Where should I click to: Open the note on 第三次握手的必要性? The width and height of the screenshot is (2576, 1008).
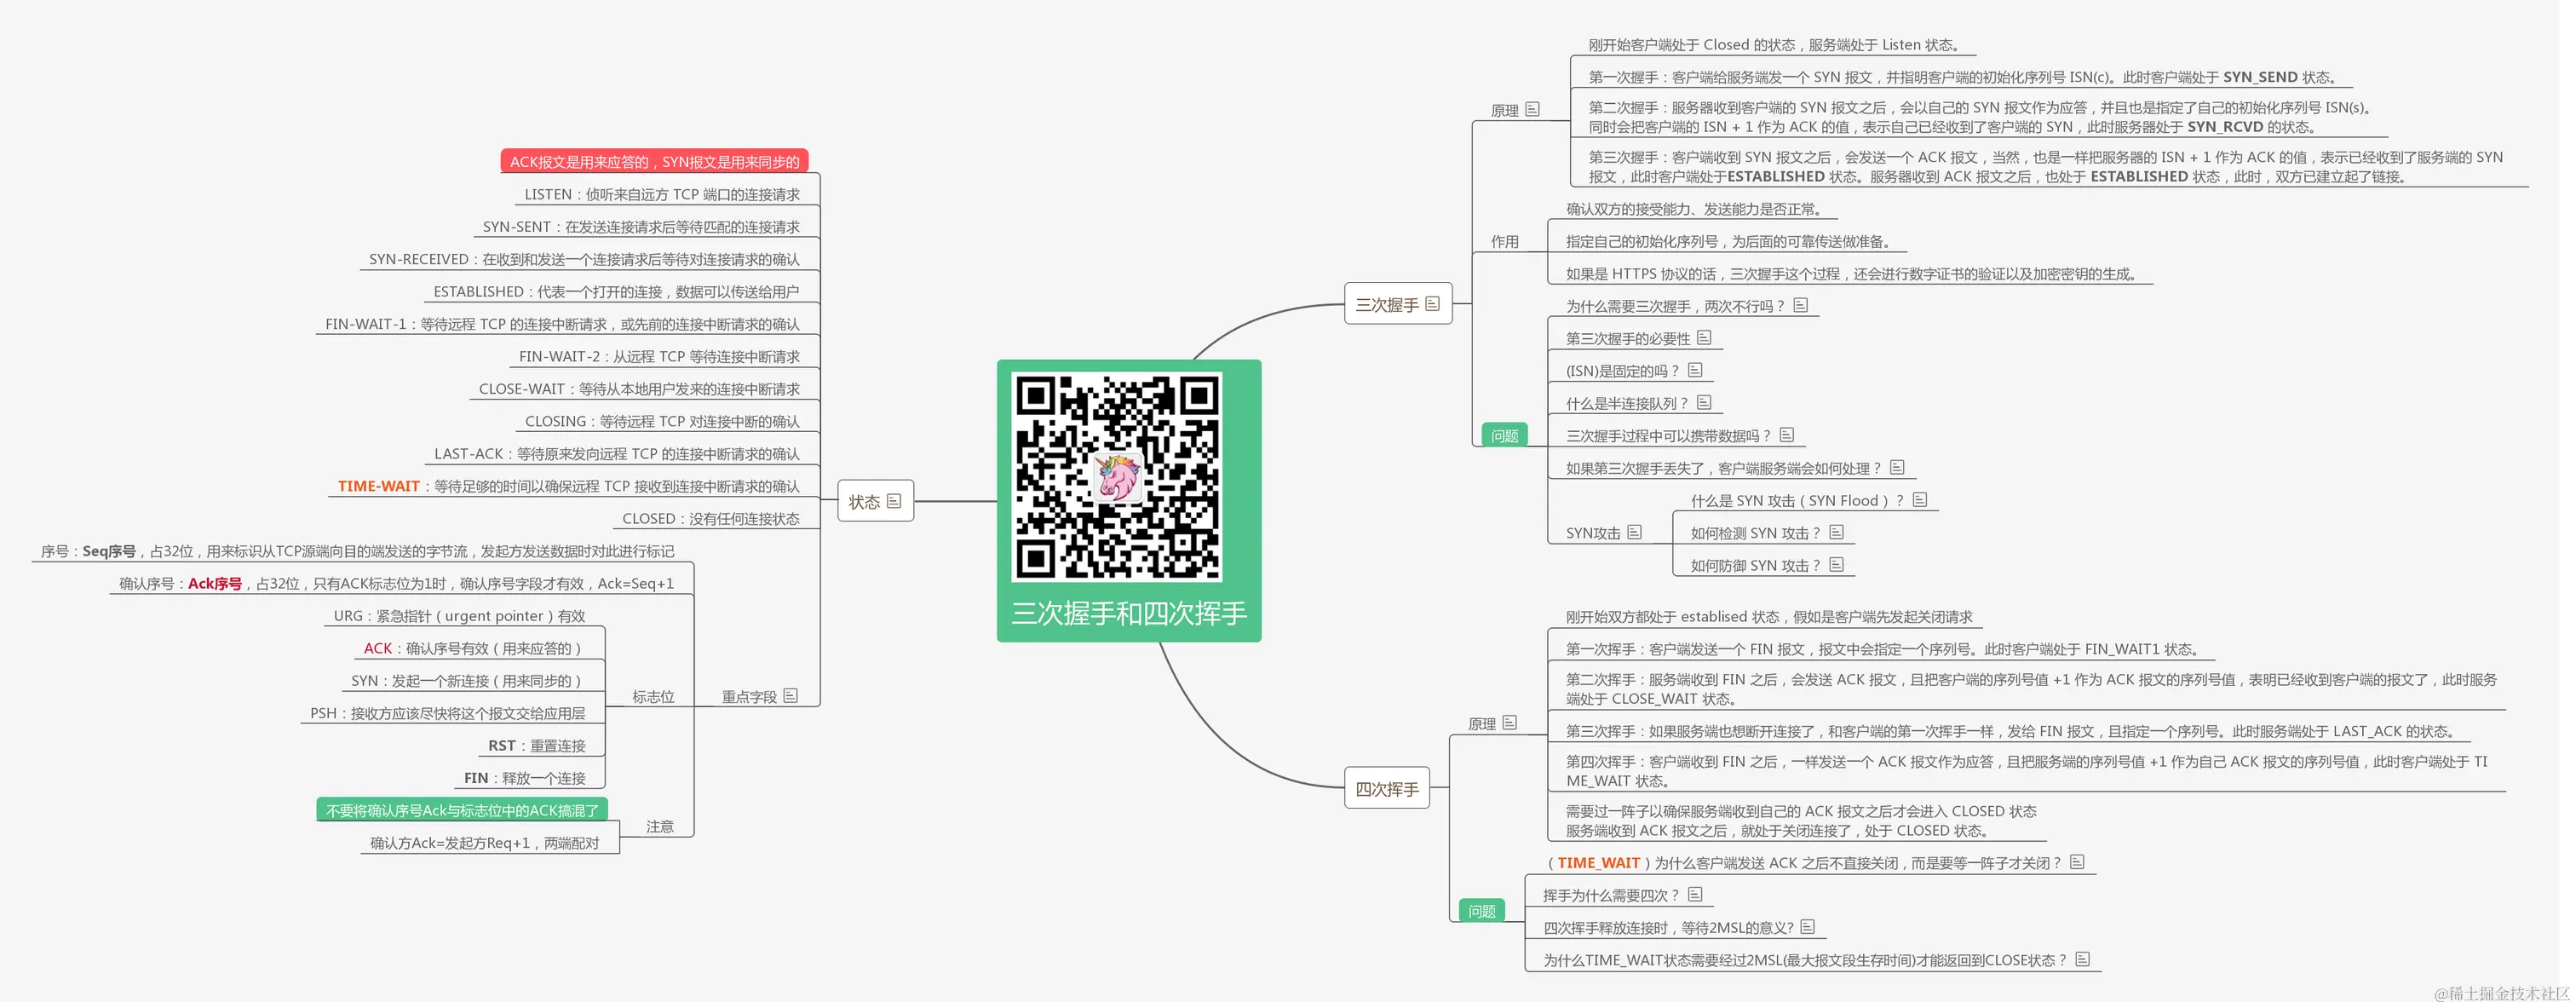(x=1705, y=337)
